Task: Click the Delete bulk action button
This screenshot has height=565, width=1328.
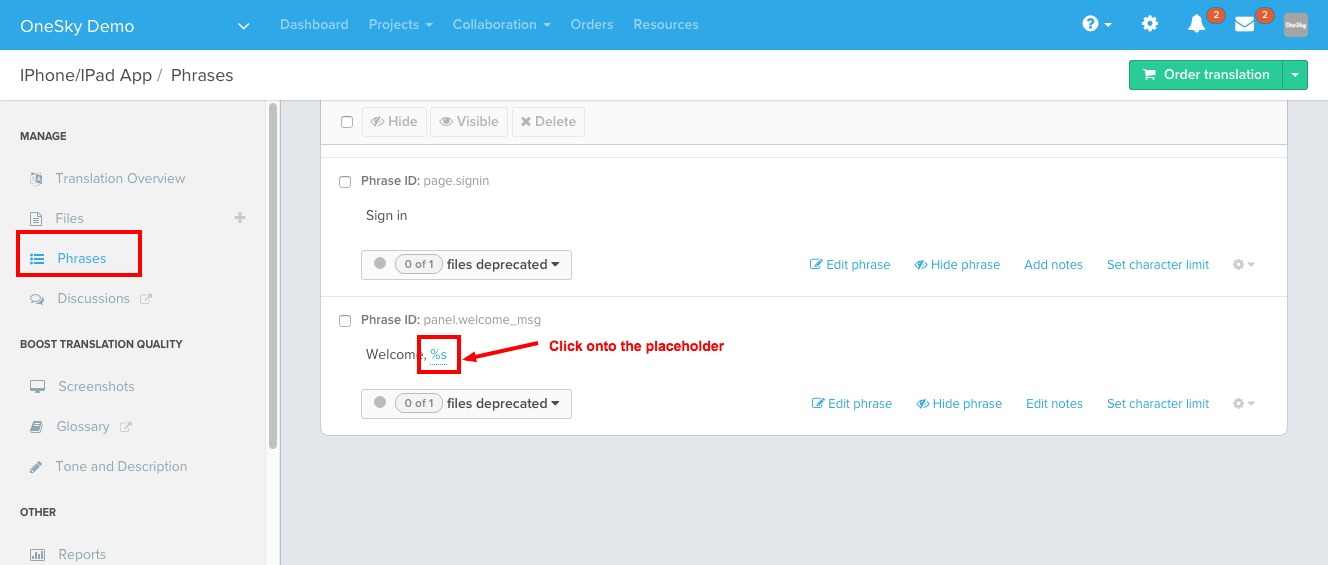Action: 548,122
